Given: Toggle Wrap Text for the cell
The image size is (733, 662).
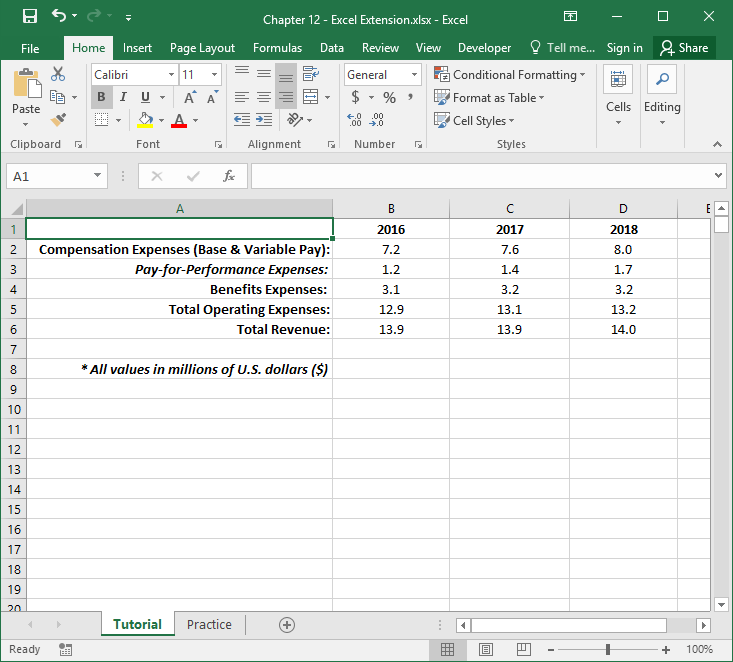Looking at the screenshot, I should click(310, 74).
